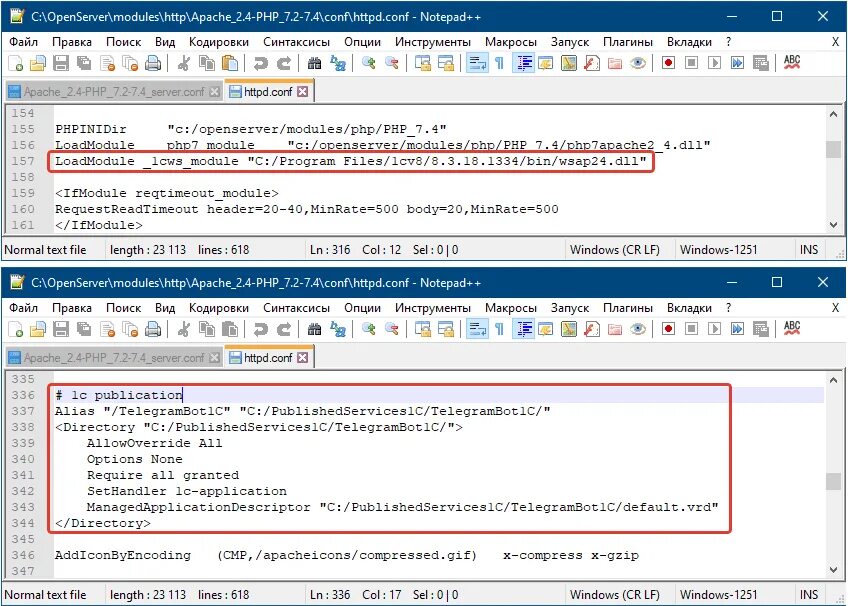Click Close file icon in lower window toolbar
Screen dimensions: 848x606
click(x=107, y=329)
